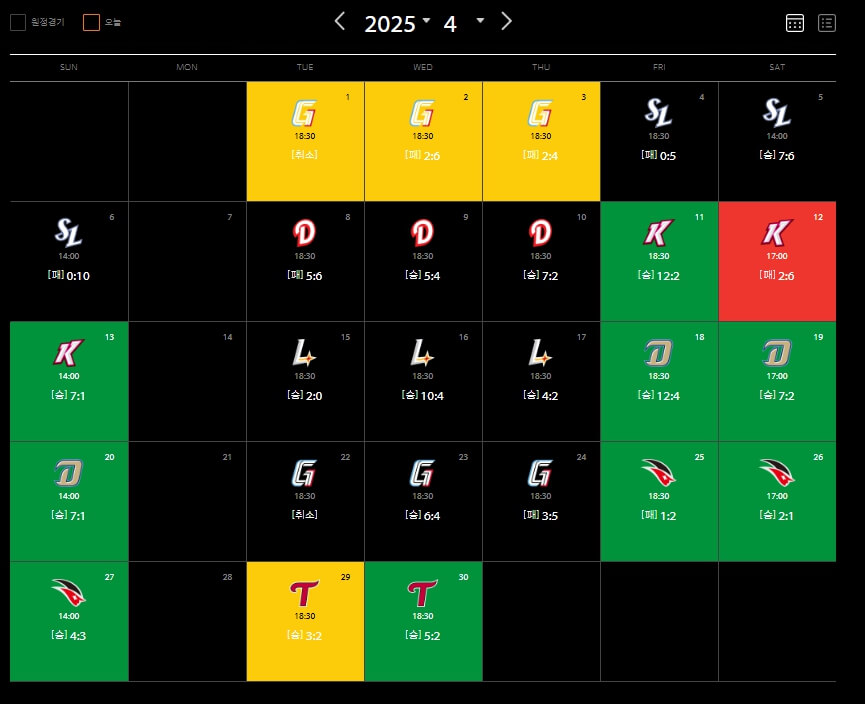The height and width of the screenshot is (704, 865).
Task: Open April 1 team logo
Action: [305, 114]
